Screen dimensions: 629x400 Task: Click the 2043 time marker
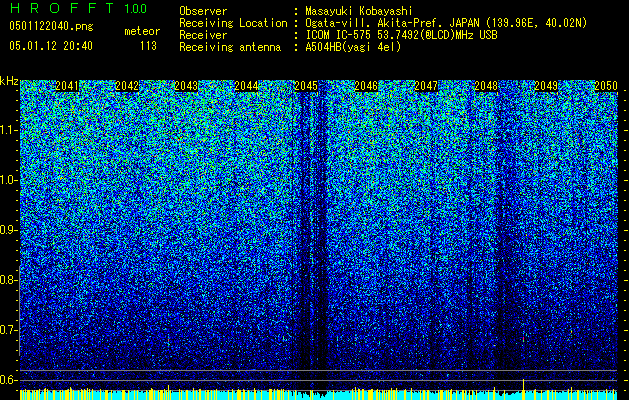[x=186, y=86]
